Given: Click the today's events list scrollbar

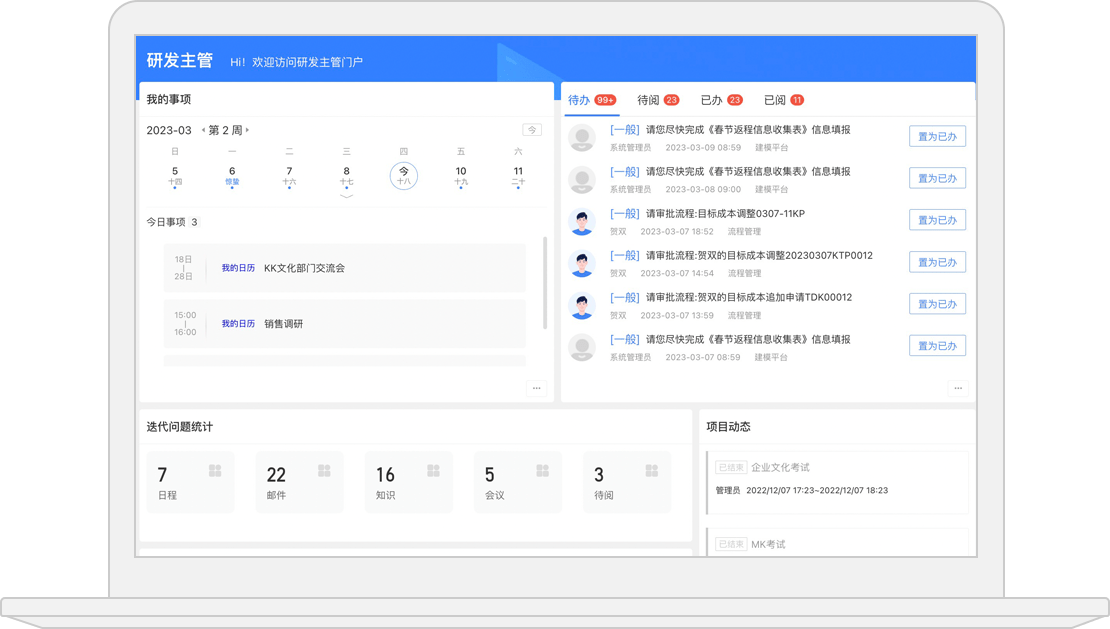Looking at the screenshot, I should (x=545, y=282).
